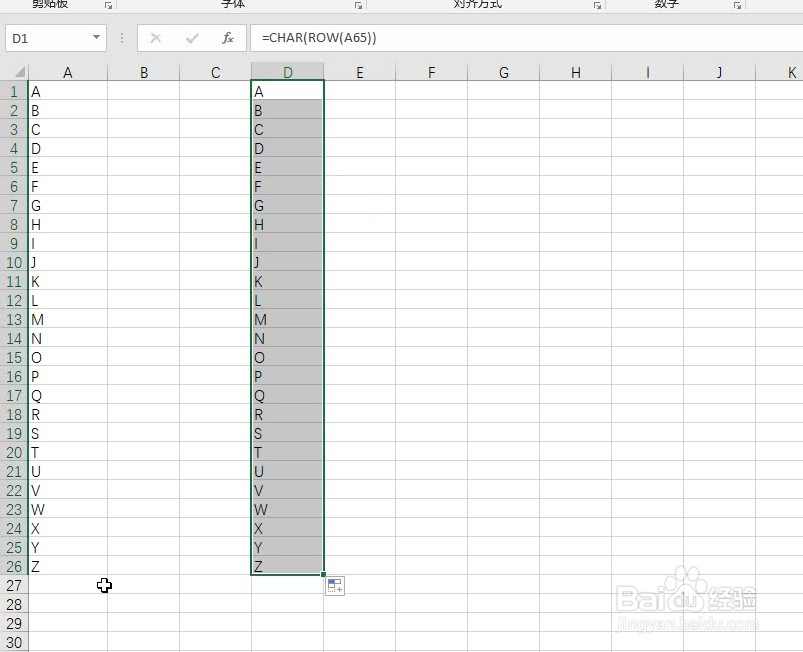Click cell D1 containing A
Viewport: 803px width, 652px height.
287,91
